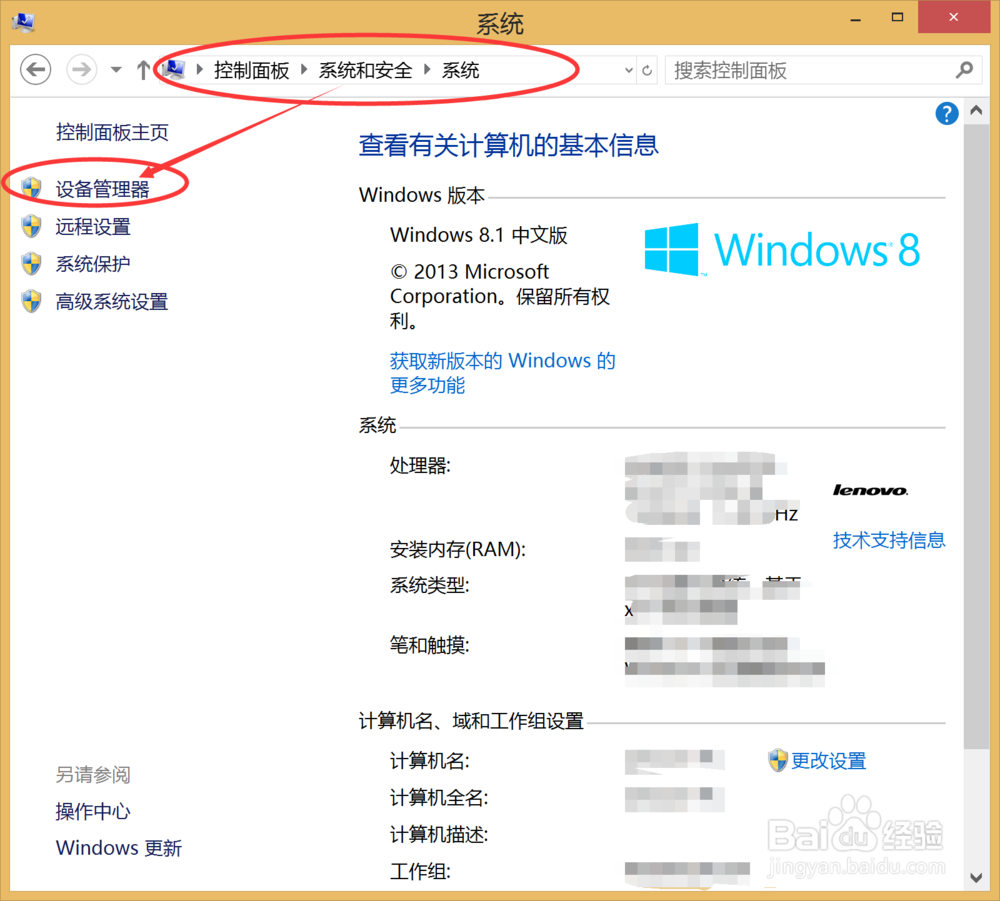This screenshot has width=1000, height=901.
Task: Expand chevron before 控制面板 breadcrumb
Action: click(200, 70)
